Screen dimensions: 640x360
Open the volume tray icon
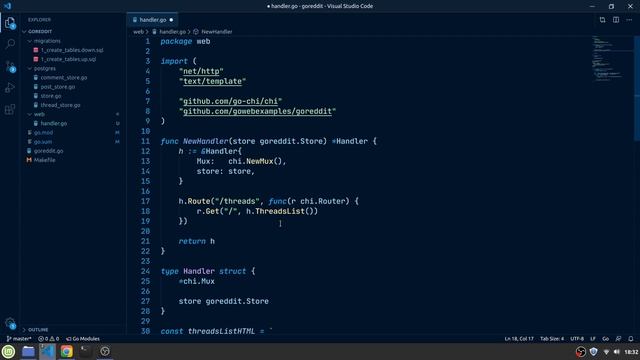[617, 352]
